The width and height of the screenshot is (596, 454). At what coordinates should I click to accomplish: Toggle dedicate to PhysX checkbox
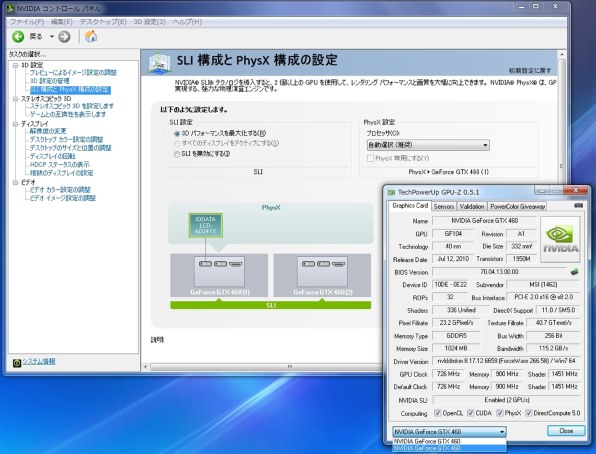[370, 158]
